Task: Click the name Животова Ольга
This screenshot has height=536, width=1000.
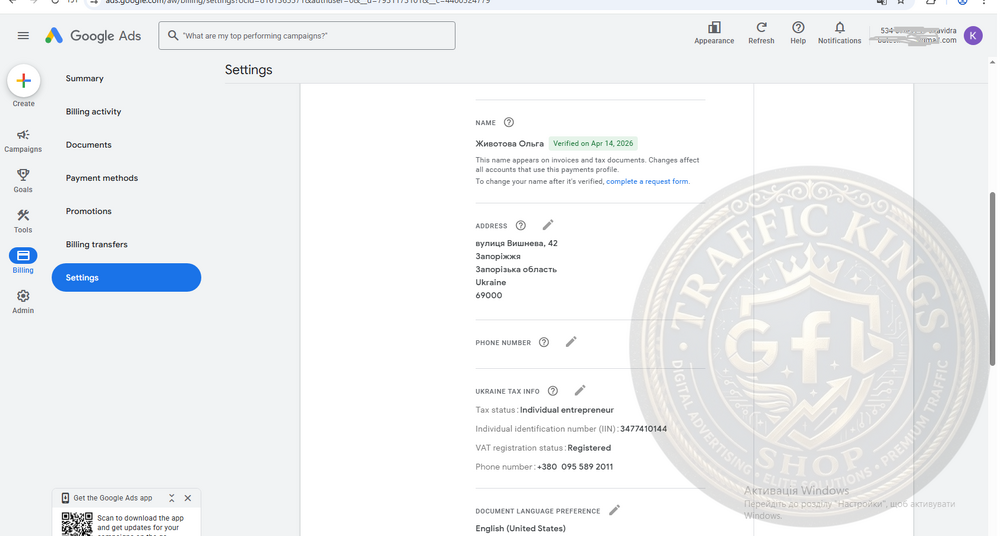Action: coord(509,144)
